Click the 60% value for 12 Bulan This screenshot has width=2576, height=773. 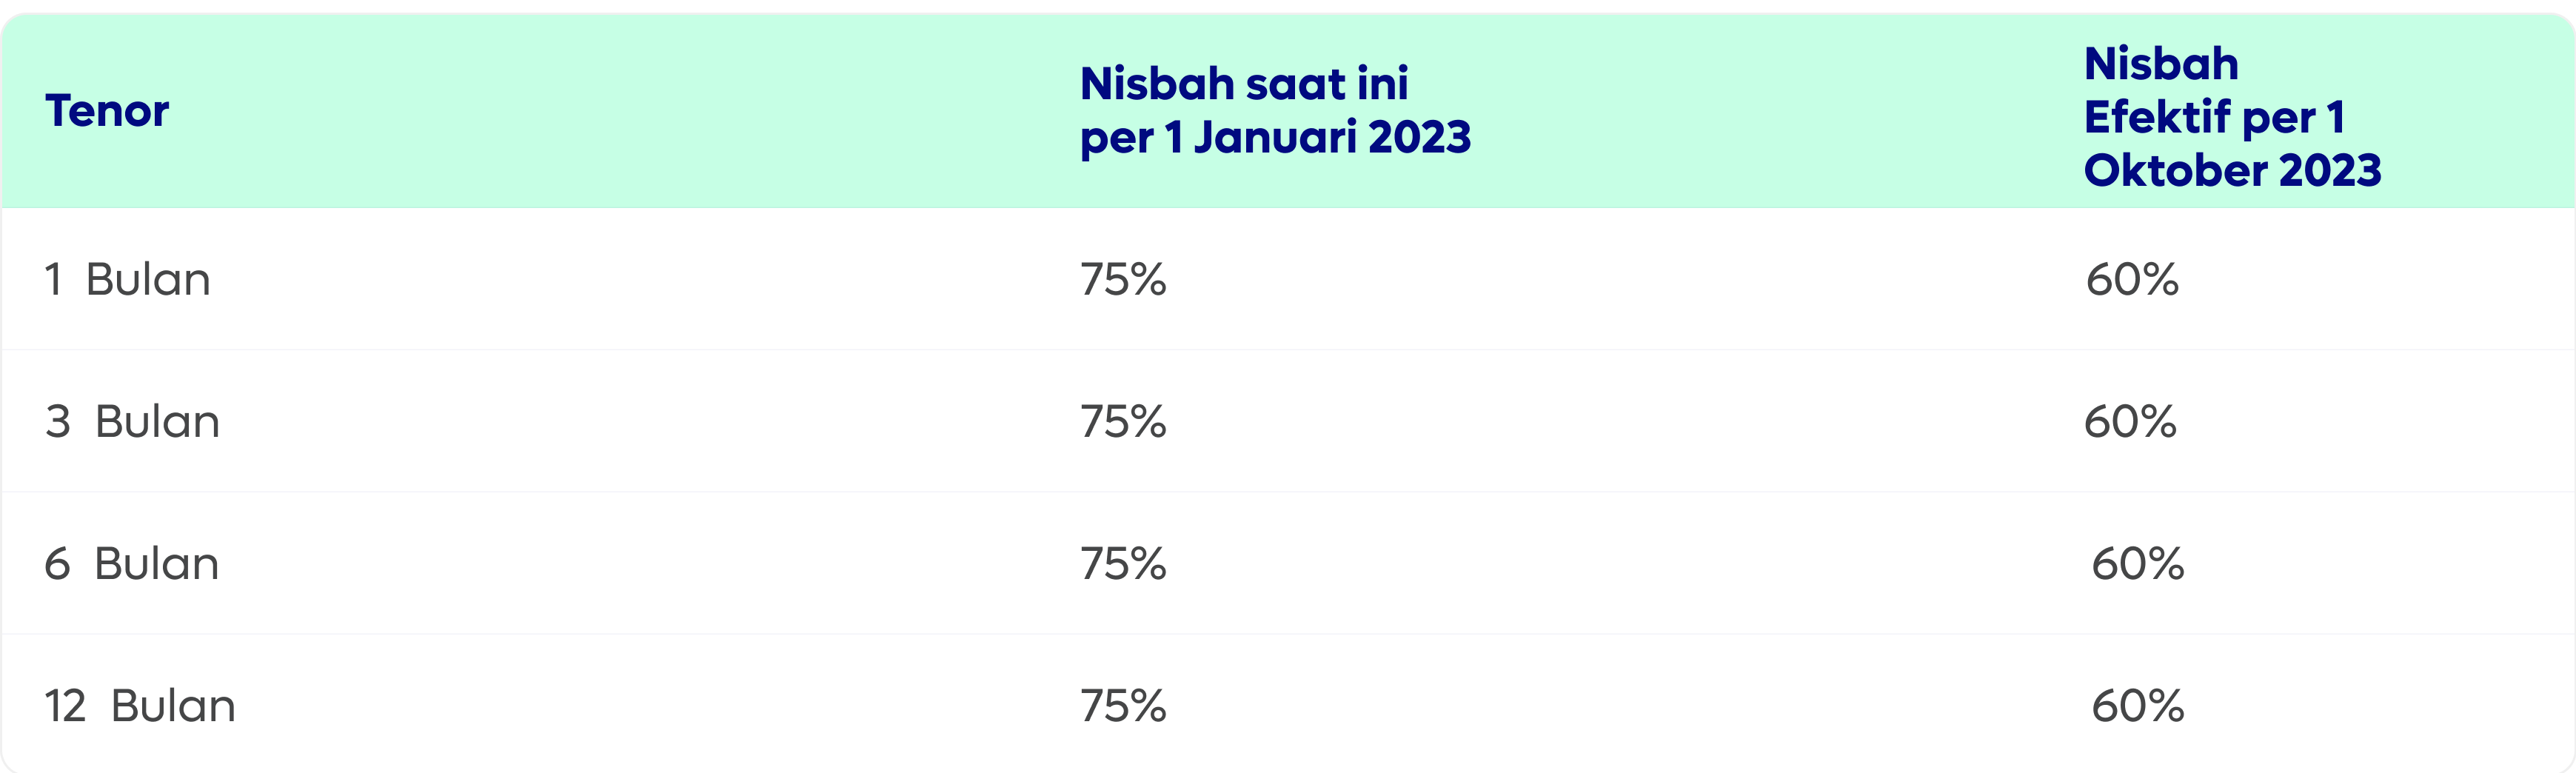click(2138, 705)
